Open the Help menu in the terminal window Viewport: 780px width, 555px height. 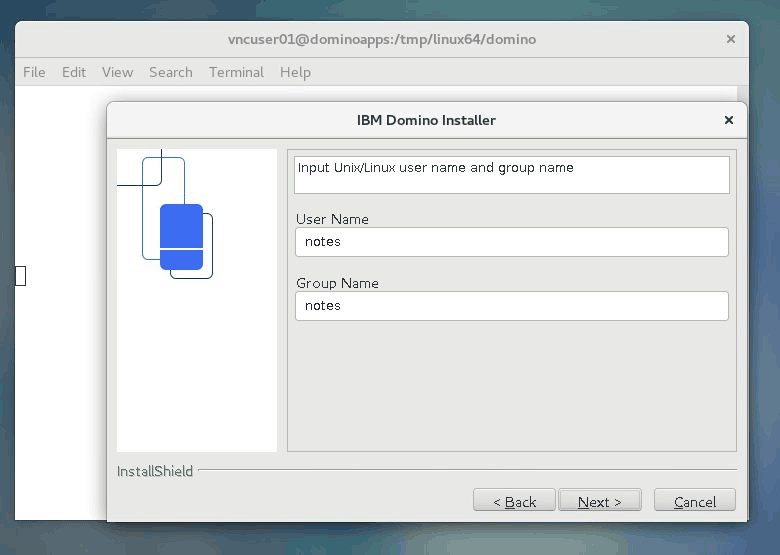[x=295, y=72]
